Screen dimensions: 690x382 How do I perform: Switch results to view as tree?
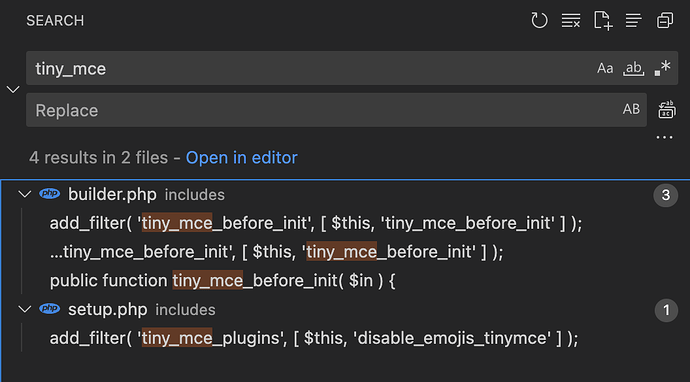634,20
